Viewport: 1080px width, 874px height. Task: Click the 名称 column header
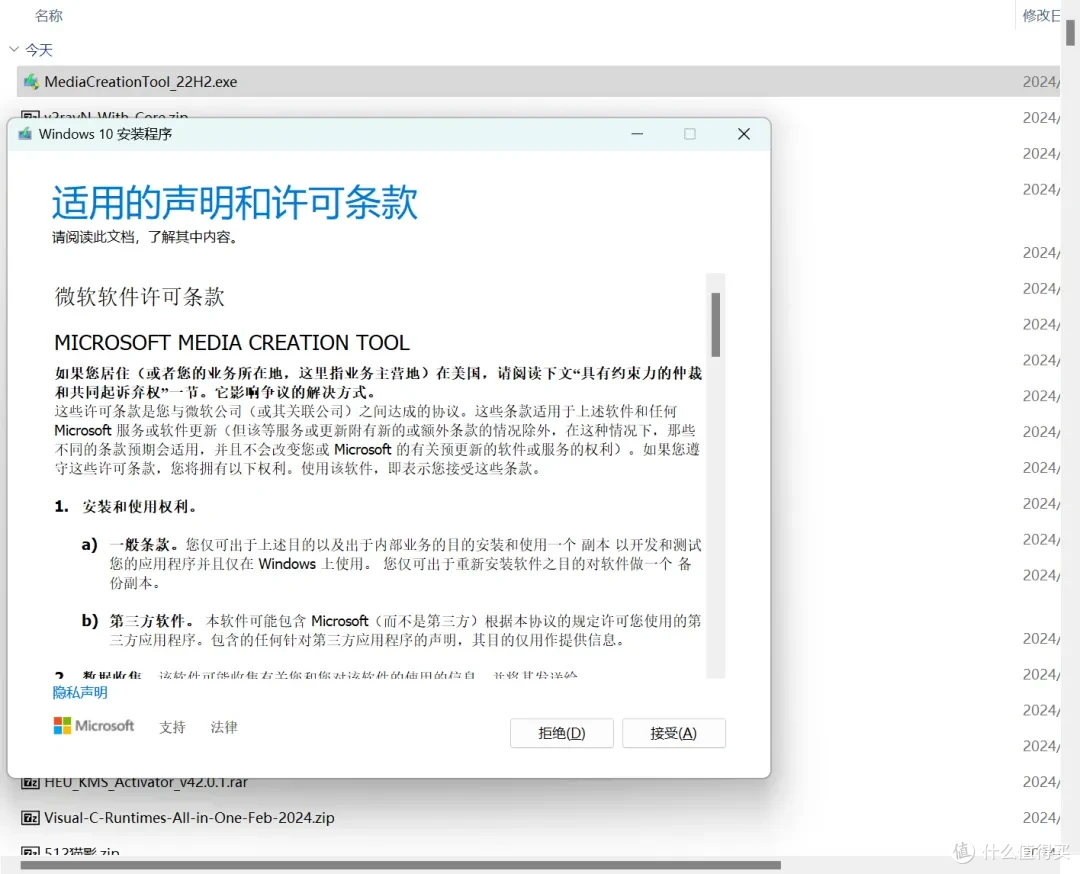[48, 15]
